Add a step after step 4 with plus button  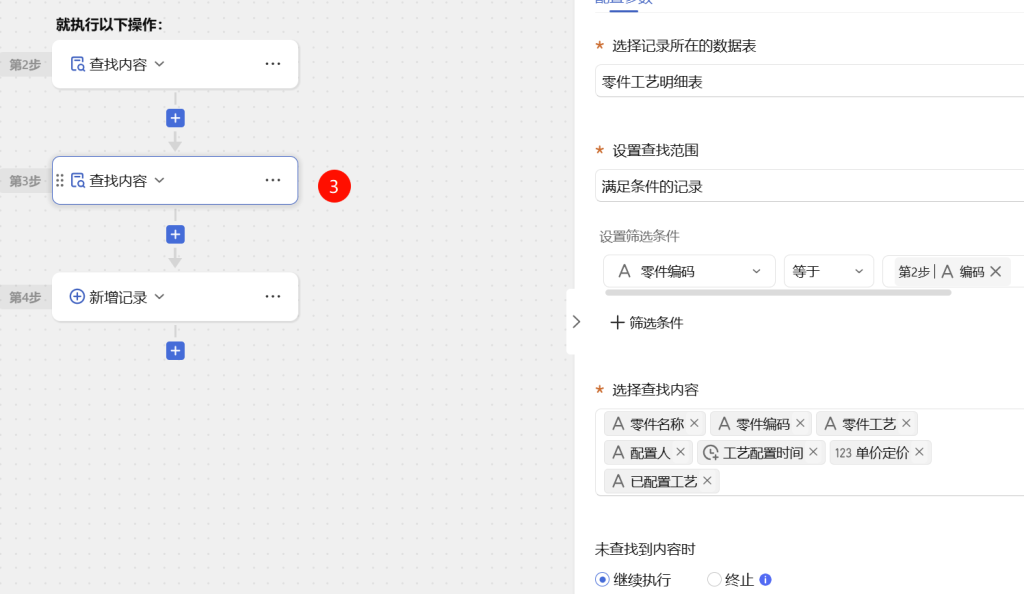click(x=175, y=351)
